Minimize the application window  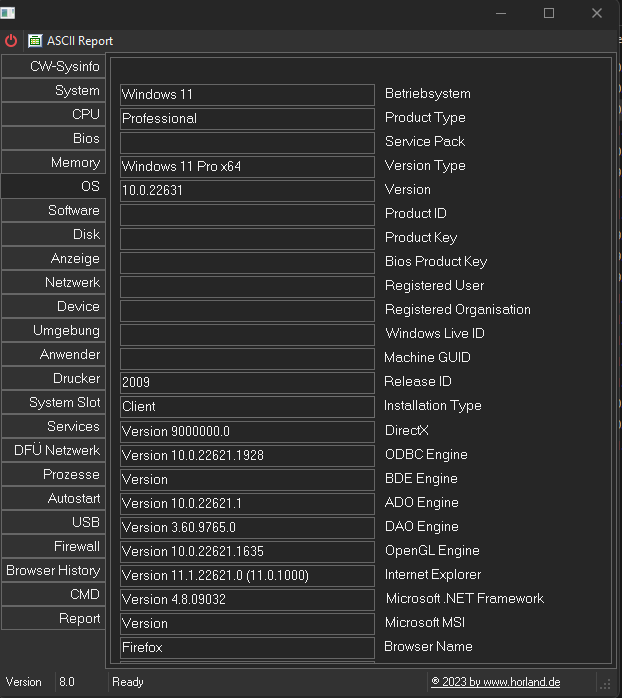point(501,13)
